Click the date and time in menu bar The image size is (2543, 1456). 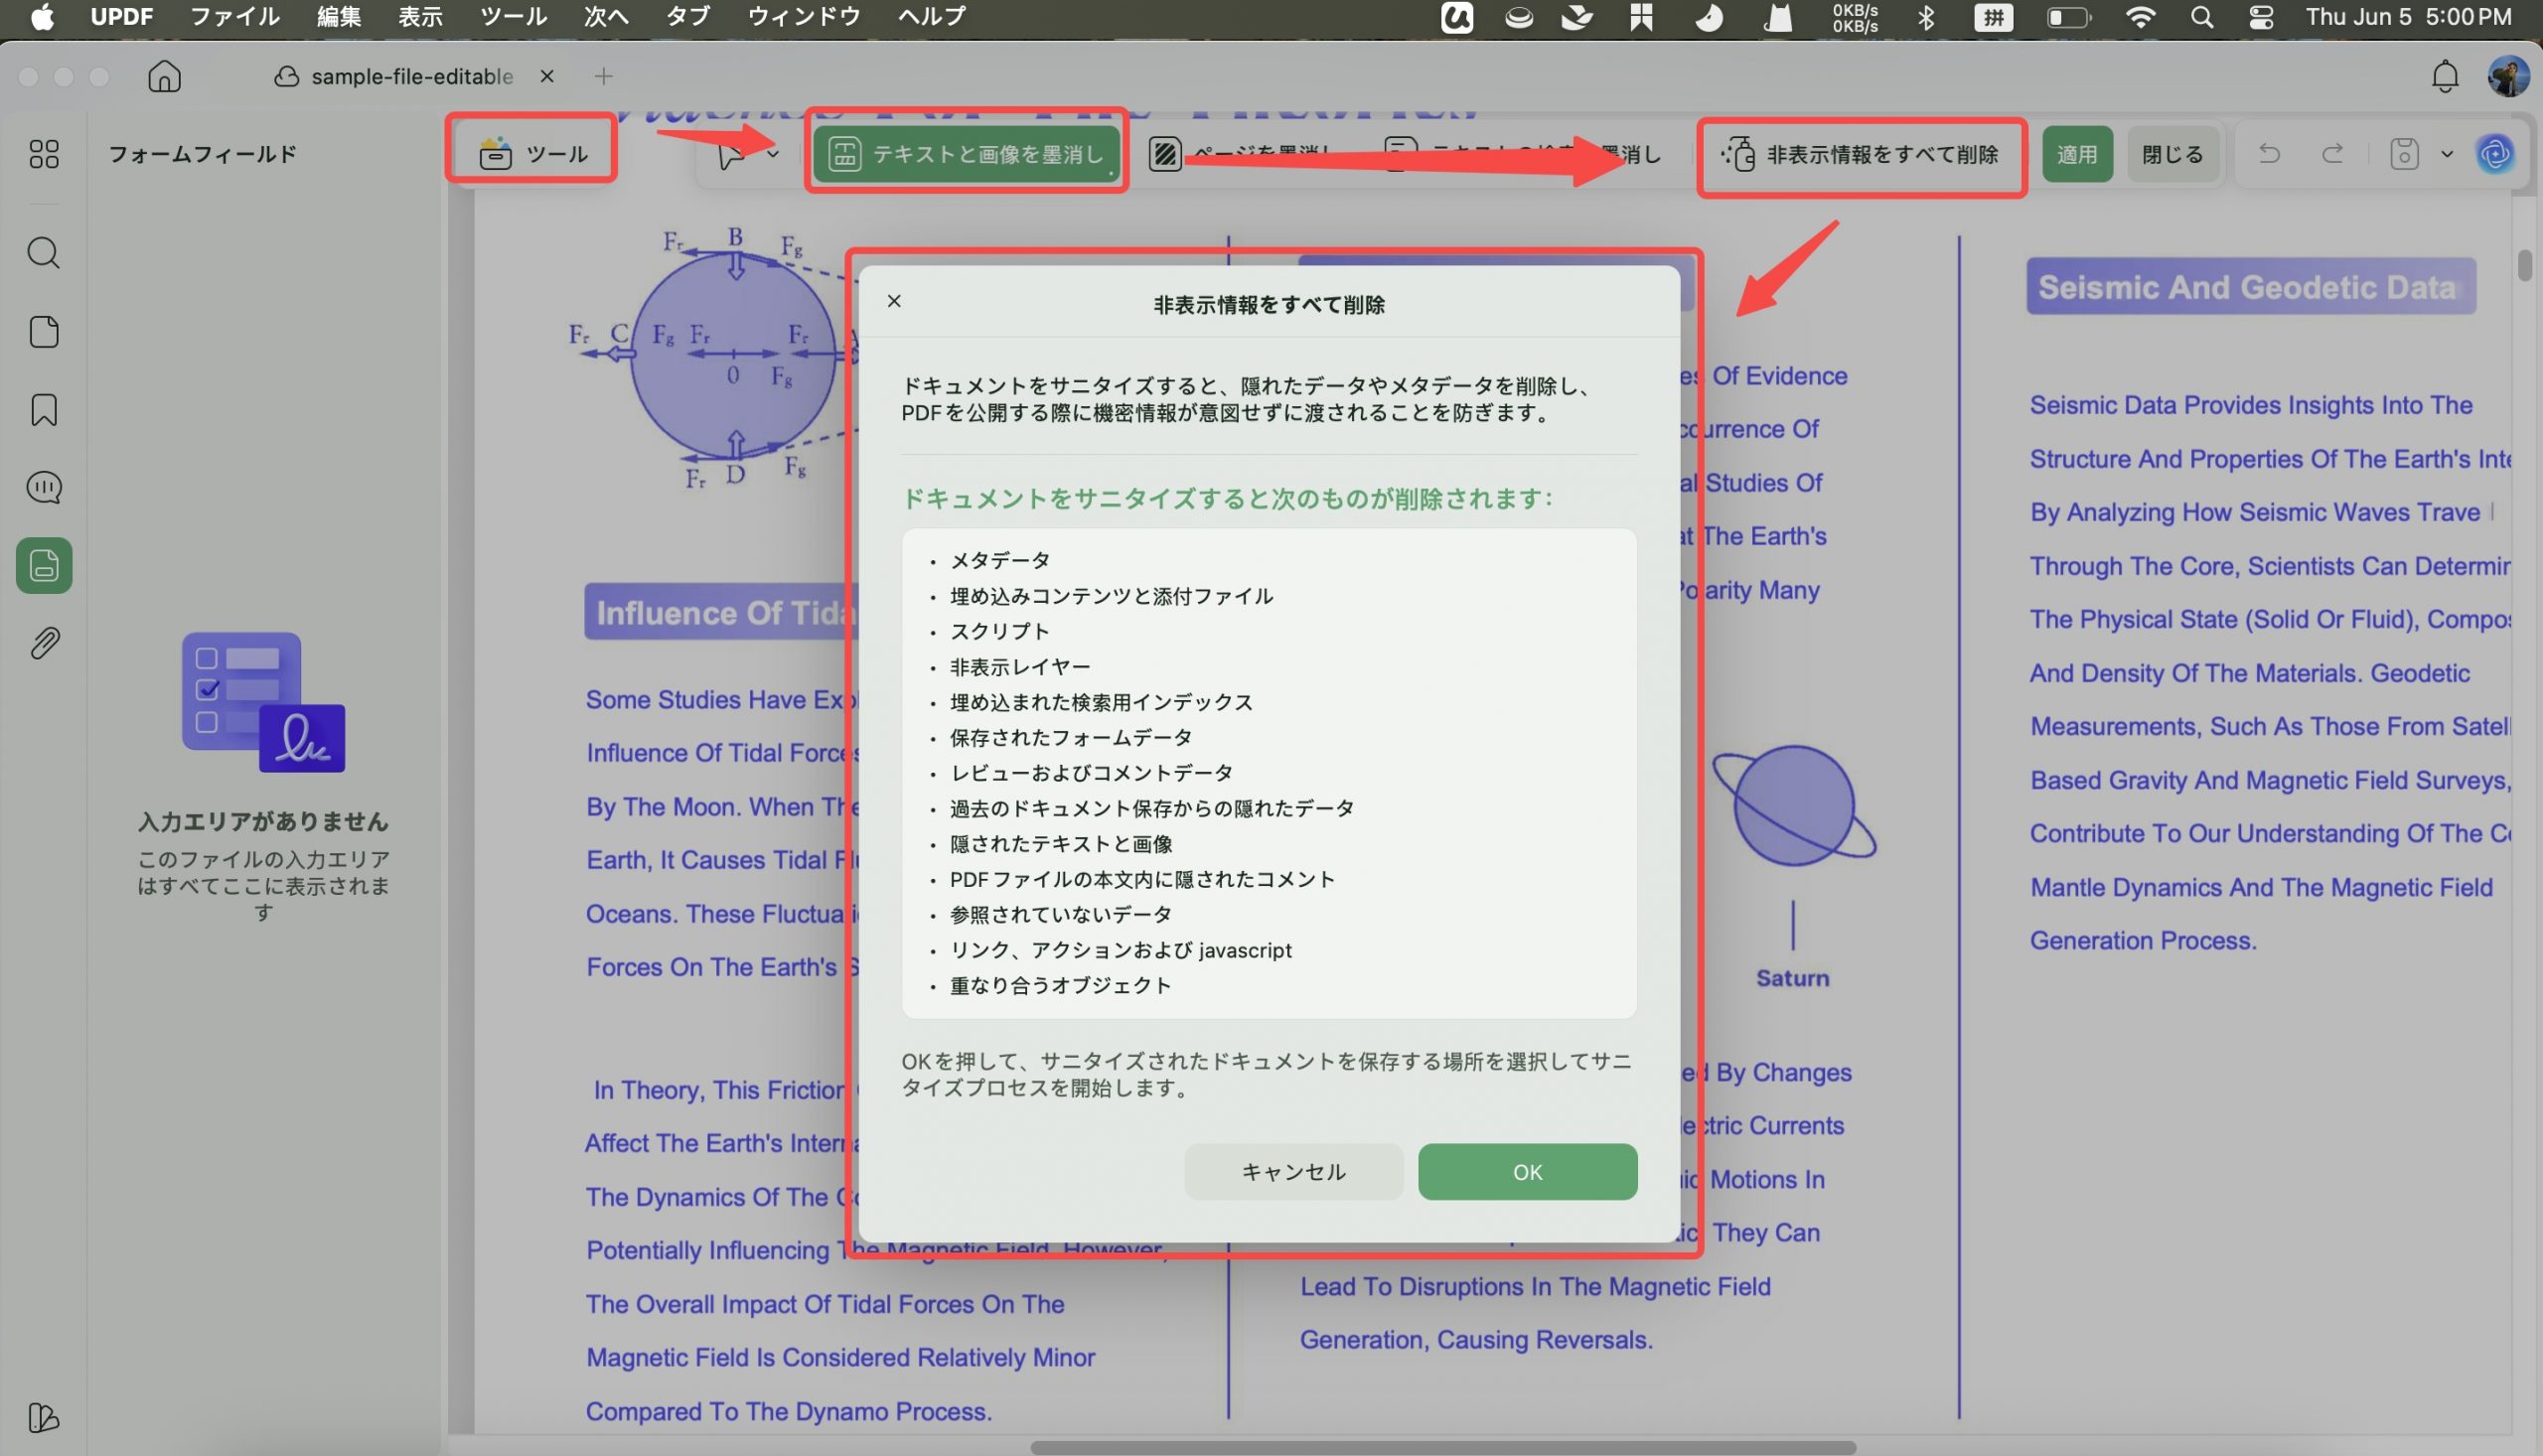click(2408, 17)
